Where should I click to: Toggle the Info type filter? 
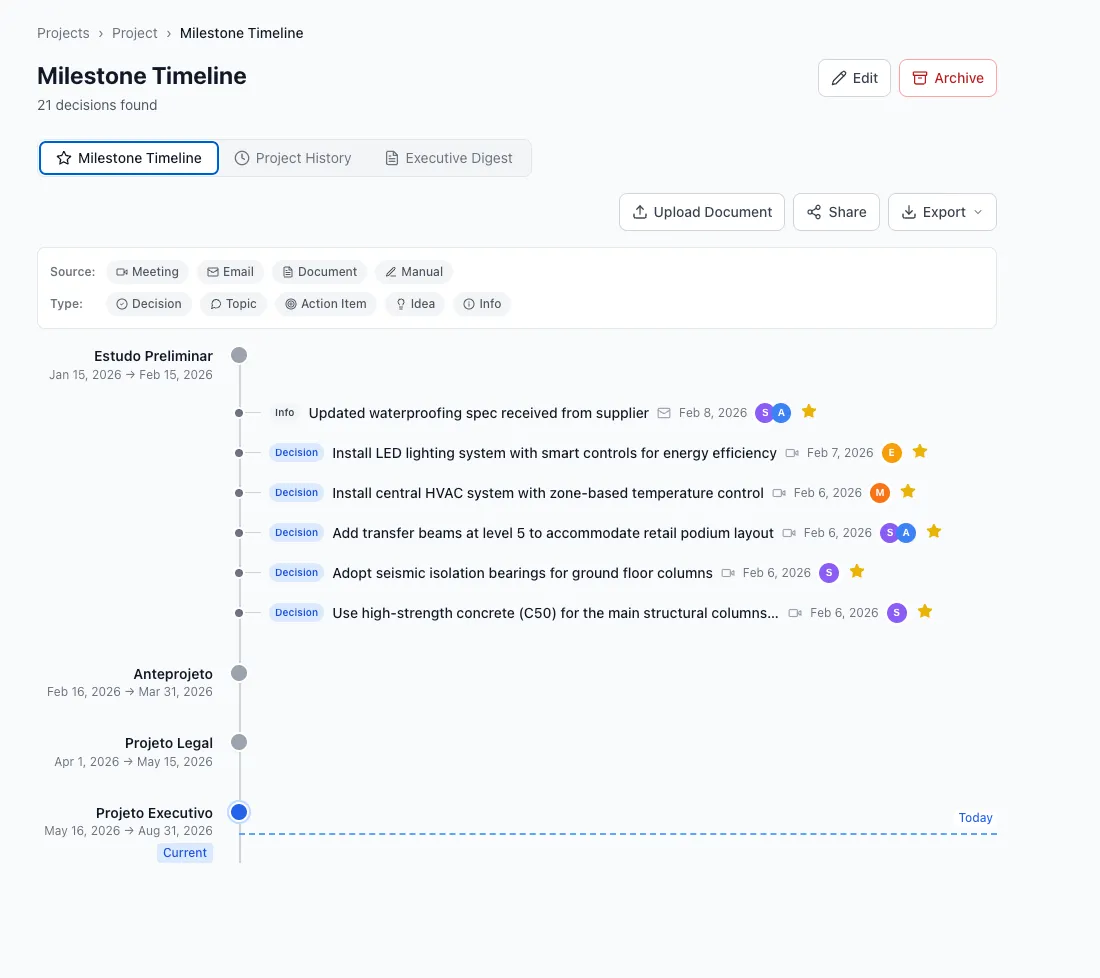click(482, 304)
